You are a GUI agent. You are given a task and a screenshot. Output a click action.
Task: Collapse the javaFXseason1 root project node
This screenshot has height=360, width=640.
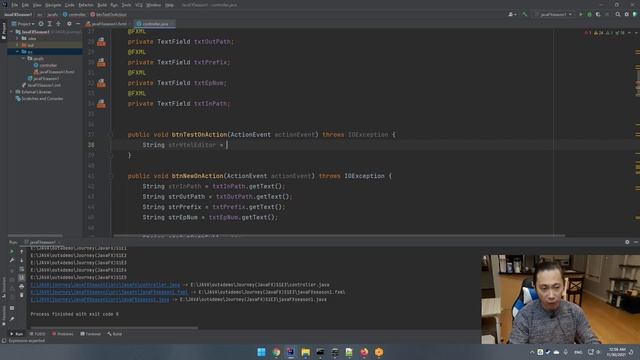(x=11, y=31)
